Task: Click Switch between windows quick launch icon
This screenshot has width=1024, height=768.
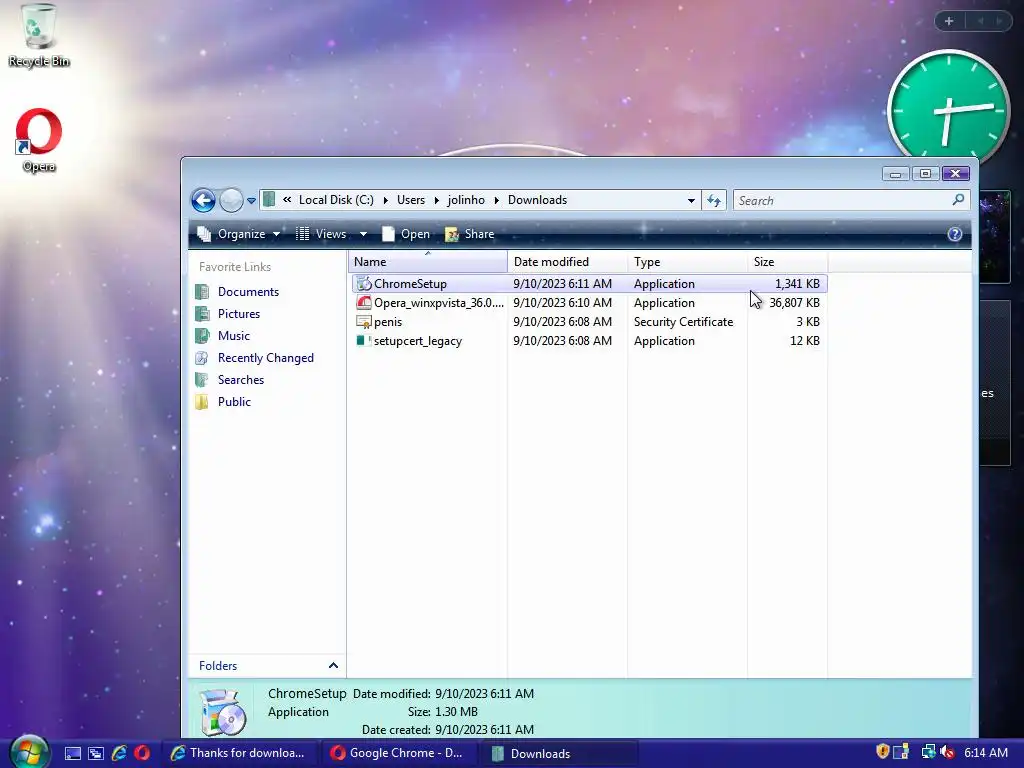Action: pyautogui.click(x=96, y=753)
